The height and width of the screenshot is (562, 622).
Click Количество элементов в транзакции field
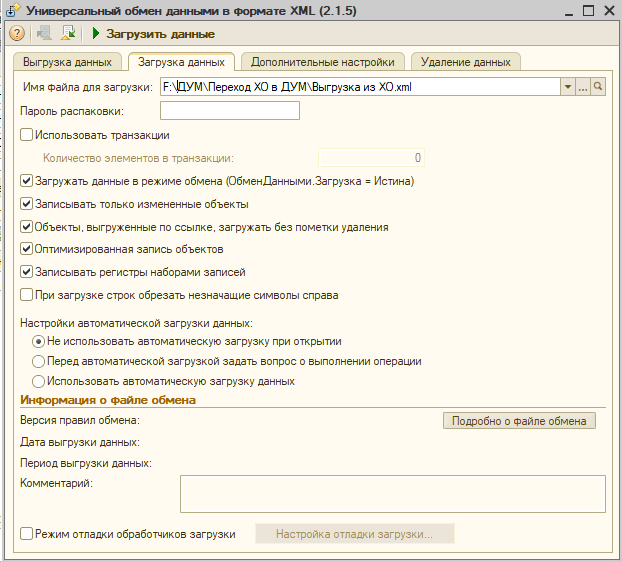[371, 158]
